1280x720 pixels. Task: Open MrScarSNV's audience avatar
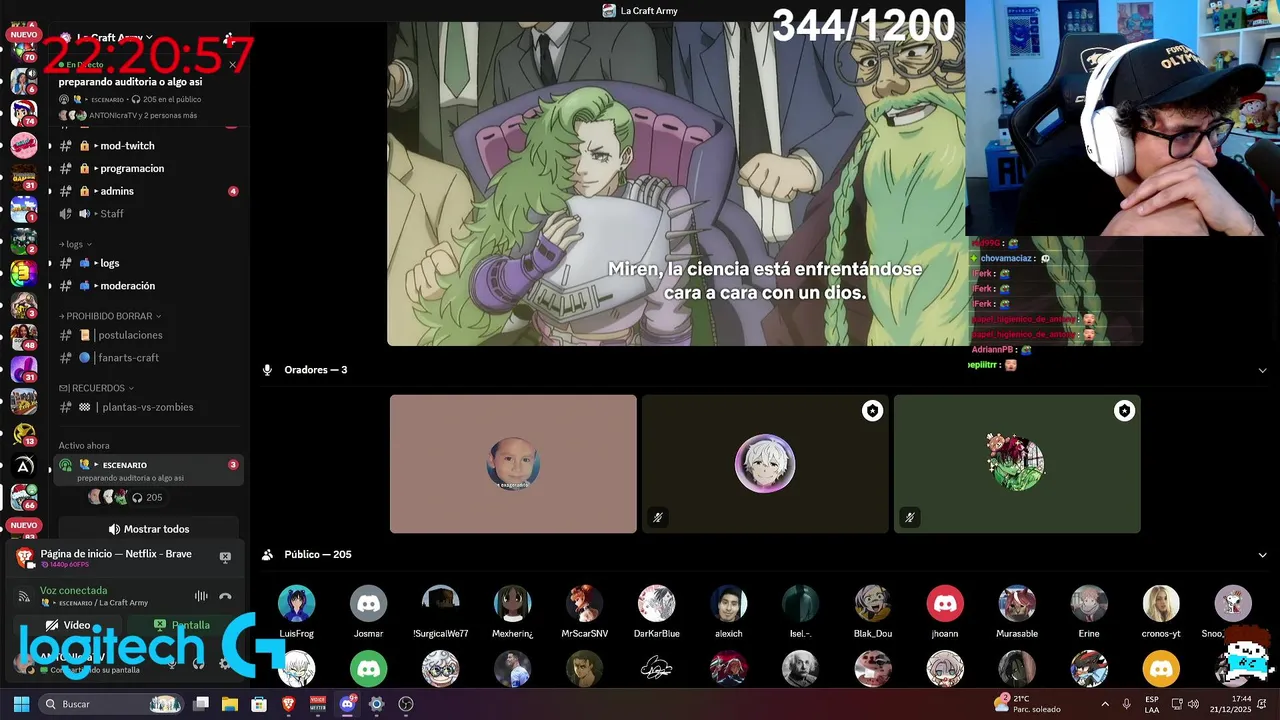coord(584,603)
